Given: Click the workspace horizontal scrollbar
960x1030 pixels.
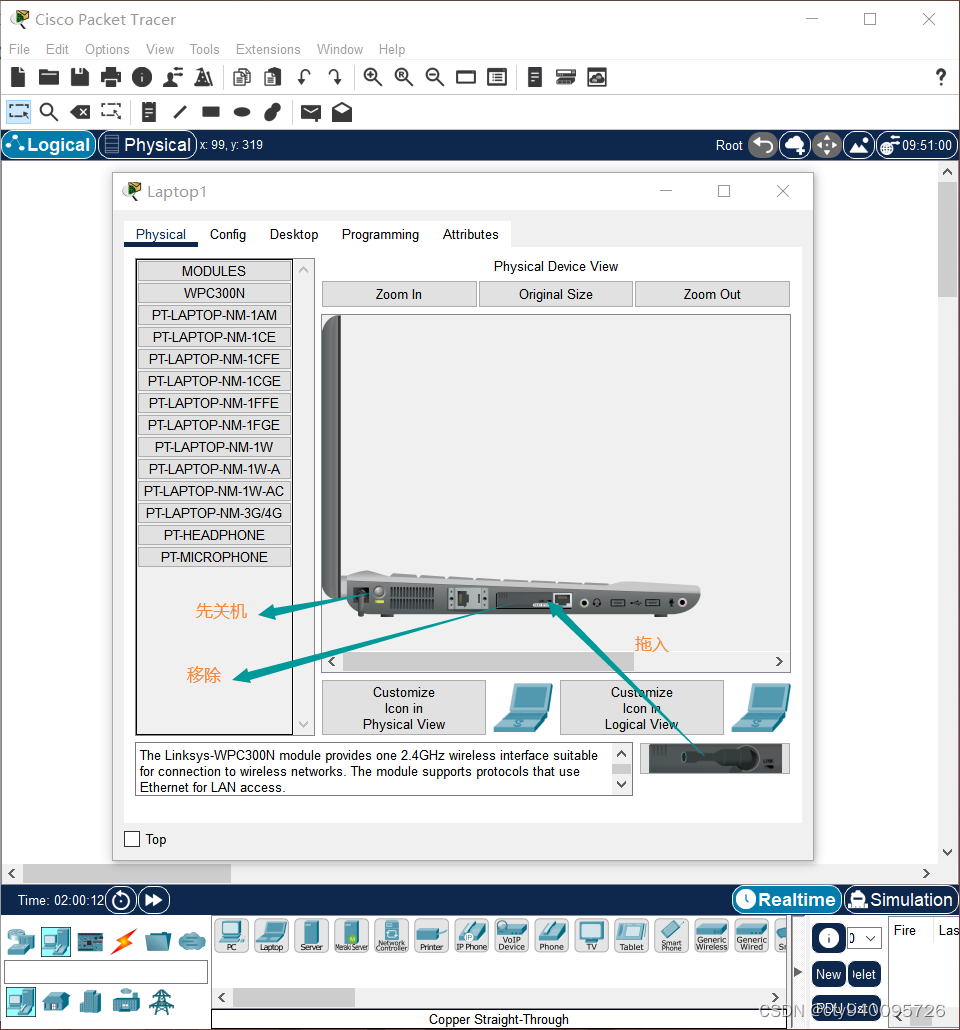Looking at the screenshot, I should [x=127, y=874].
